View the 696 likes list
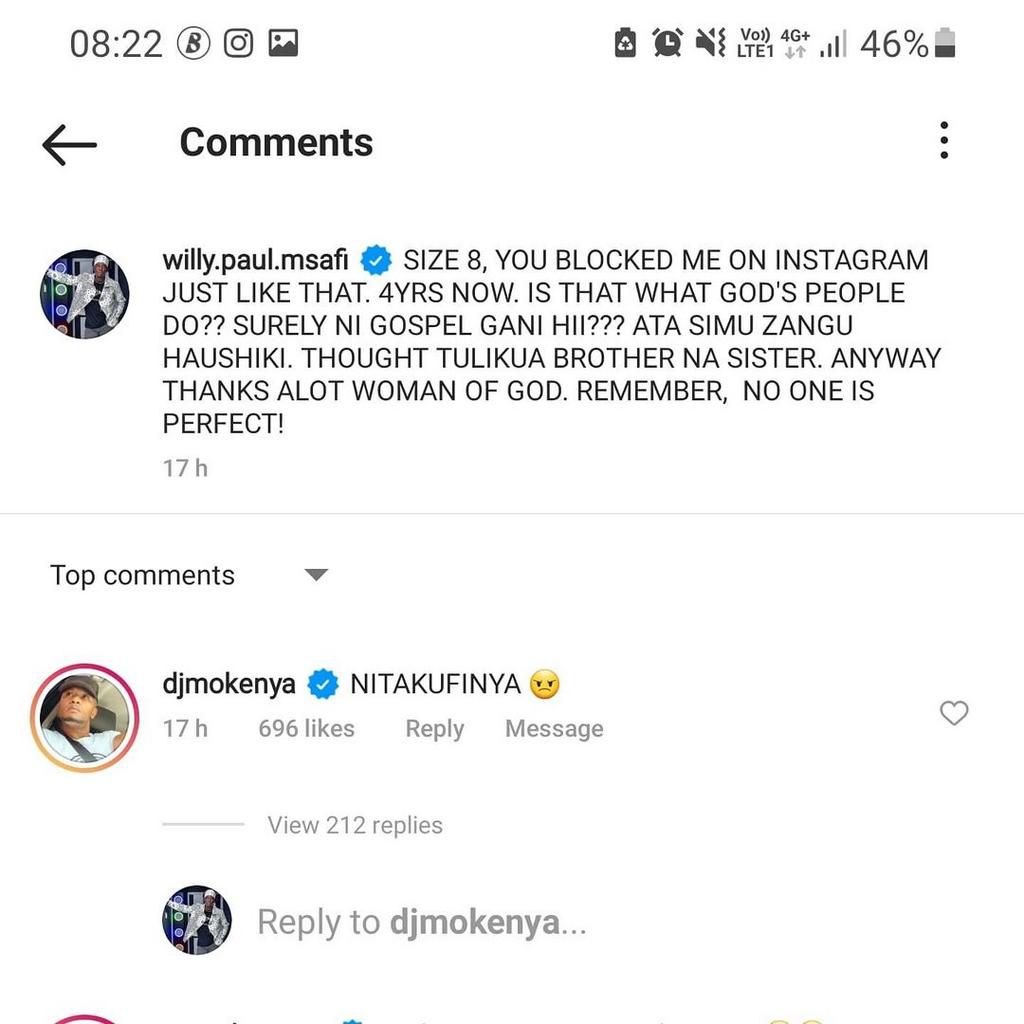The image size is (1024, 1024). (x=306, y=729)
